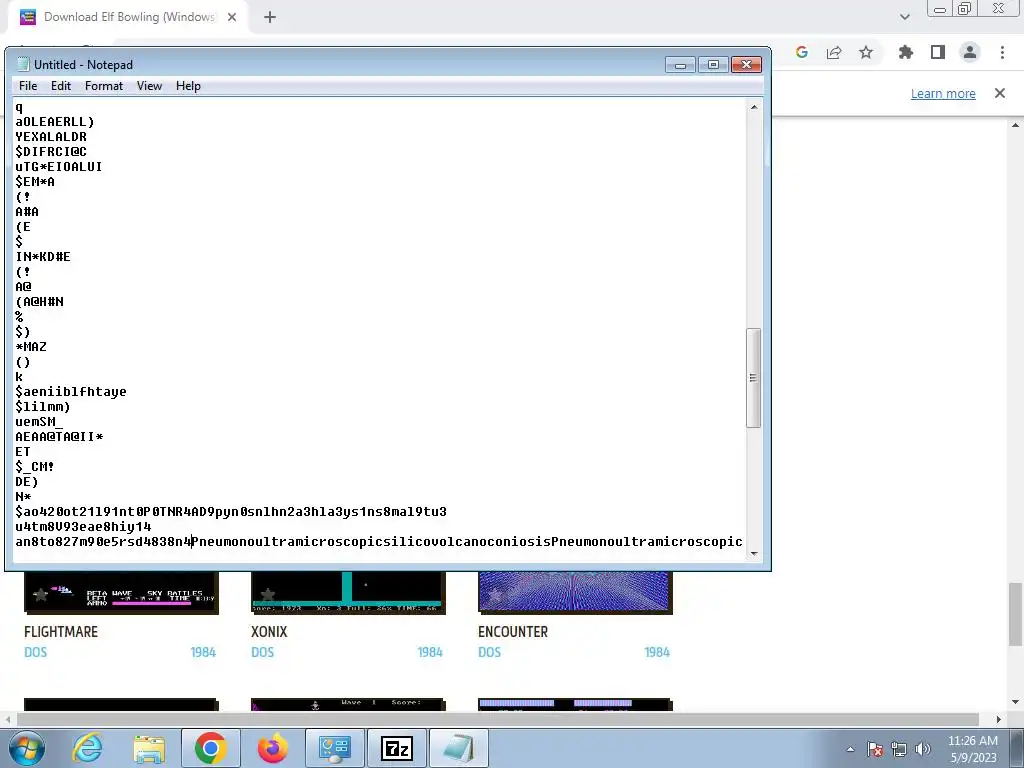The height and width of the screenshot is (768, 1024).
Task: Click the FLIGHTMARE game title link
Action: click(61, 632)
